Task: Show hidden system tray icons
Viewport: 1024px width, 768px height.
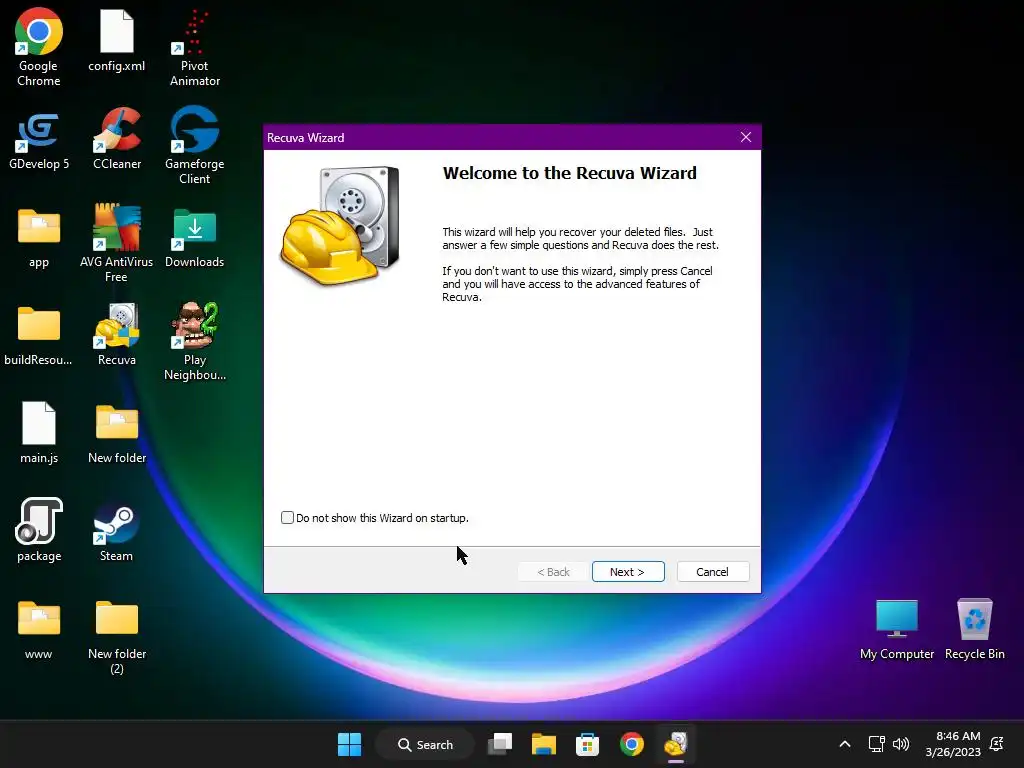Action: [x=844, y=744]
